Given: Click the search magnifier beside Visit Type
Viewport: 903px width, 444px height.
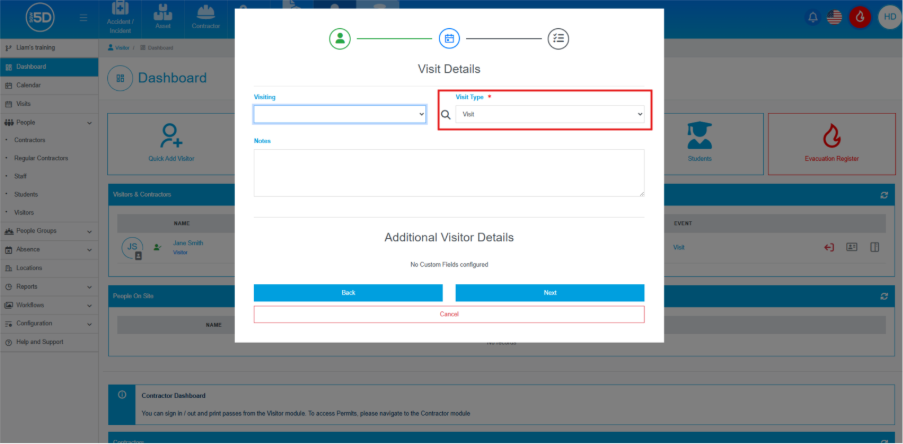Looking at the screenshot, I should (446, 115).
